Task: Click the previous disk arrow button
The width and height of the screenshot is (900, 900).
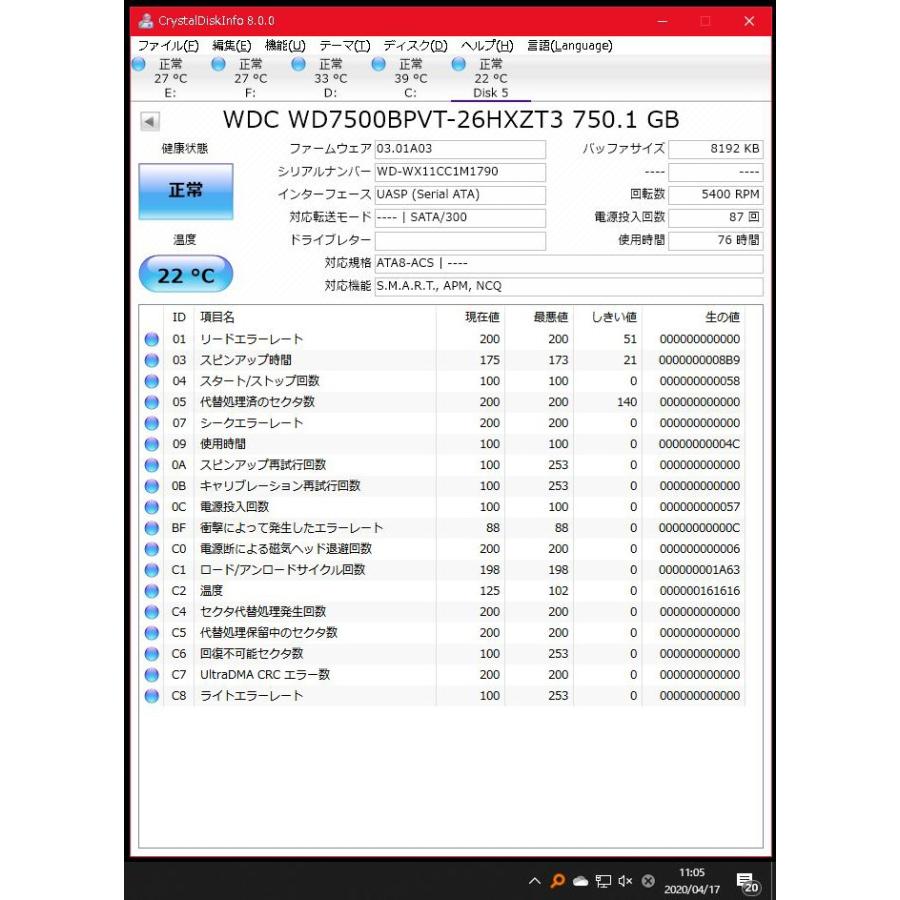Action: pos(150,121)
